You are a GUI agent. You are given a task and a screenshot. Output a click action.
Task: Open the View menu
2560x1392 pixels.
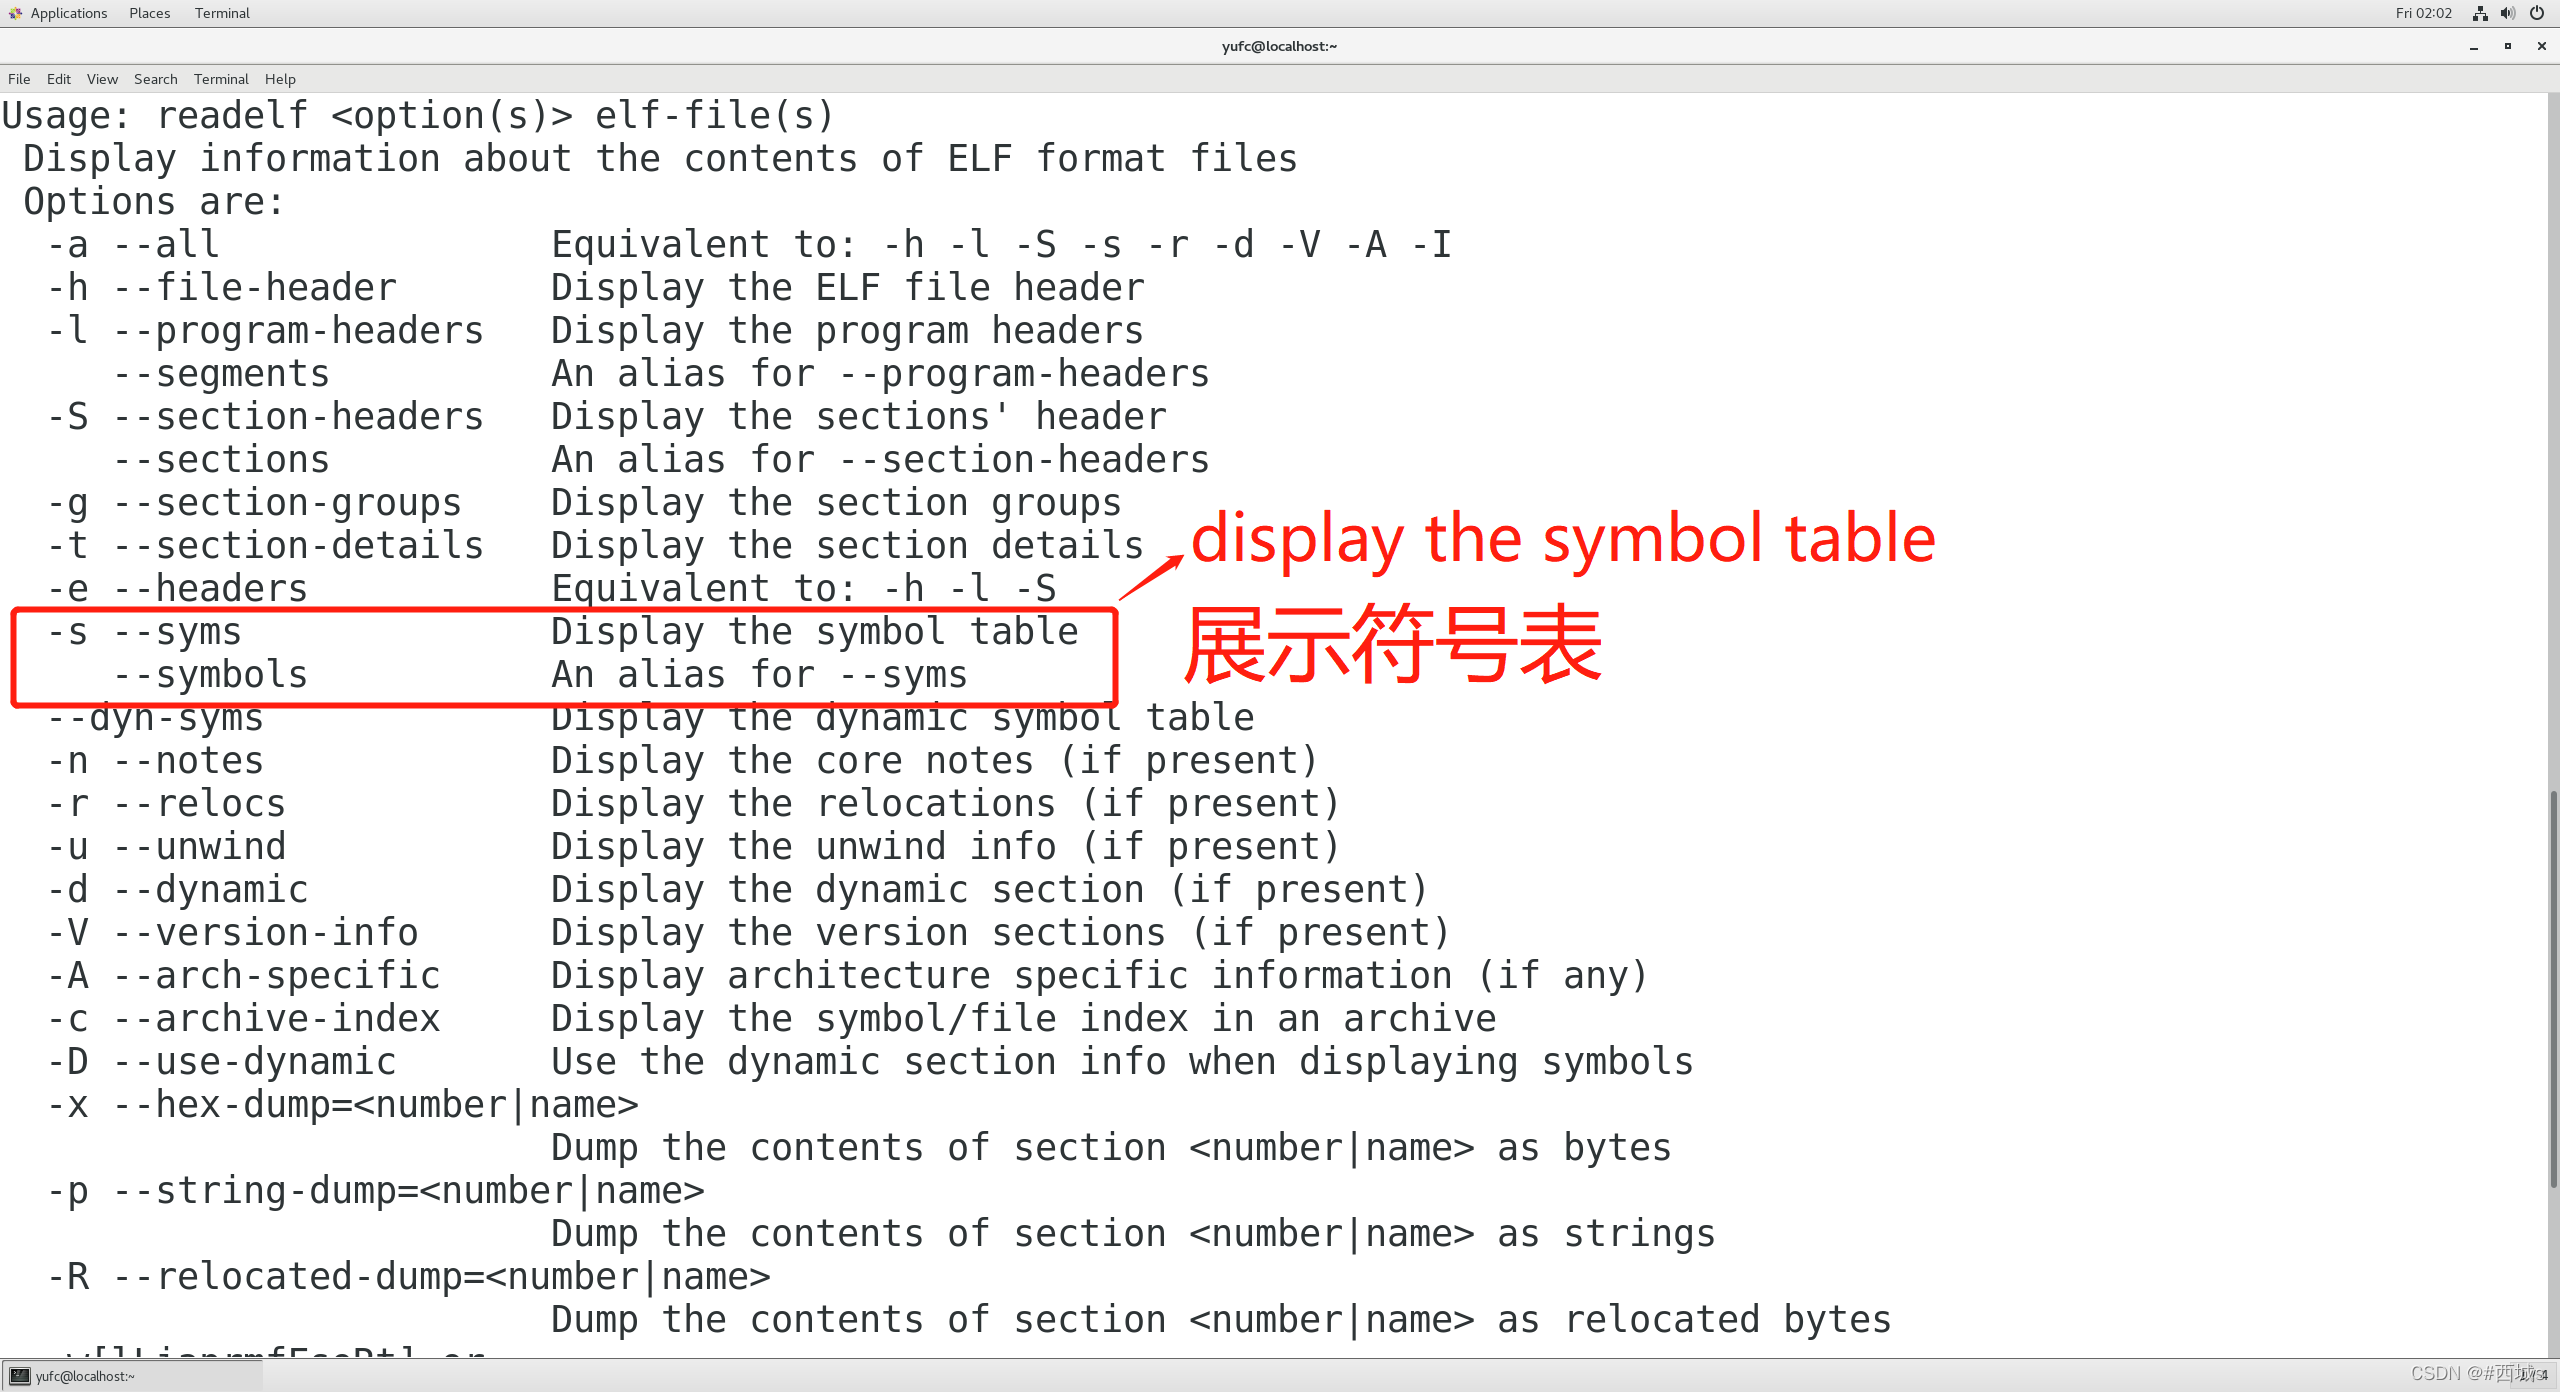coord(102,79)
